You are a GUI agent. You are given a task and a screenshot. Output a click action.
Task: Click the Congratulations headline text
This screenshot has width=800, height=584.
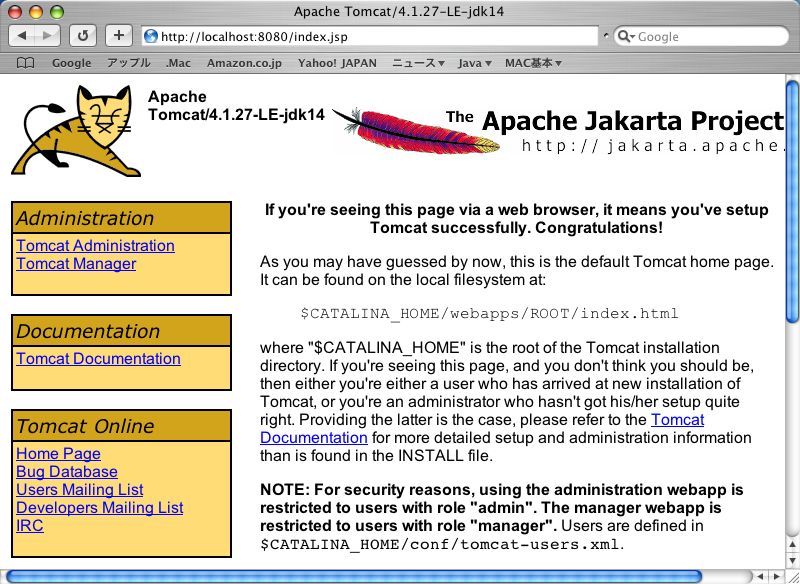(x=516, y=219)
